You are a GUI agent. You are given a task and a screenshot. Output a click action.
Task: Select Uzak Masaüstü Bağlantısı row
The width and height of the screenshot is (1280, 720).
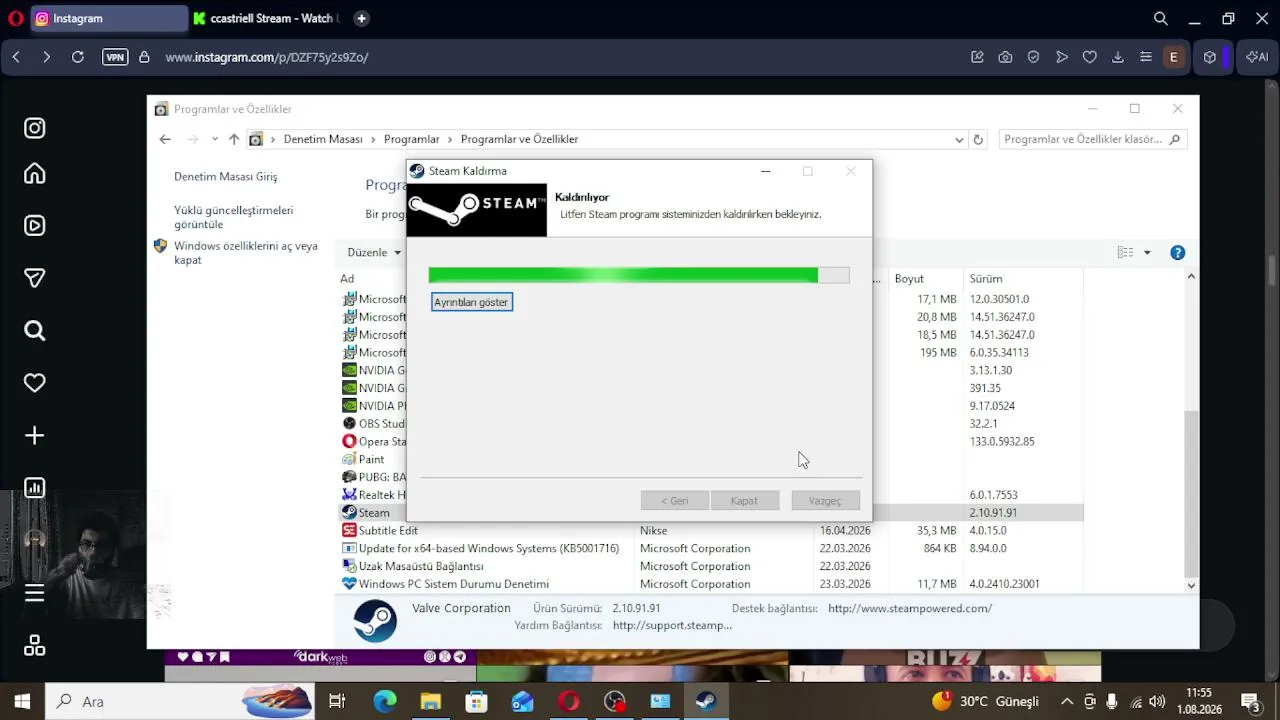coord(712,567)
